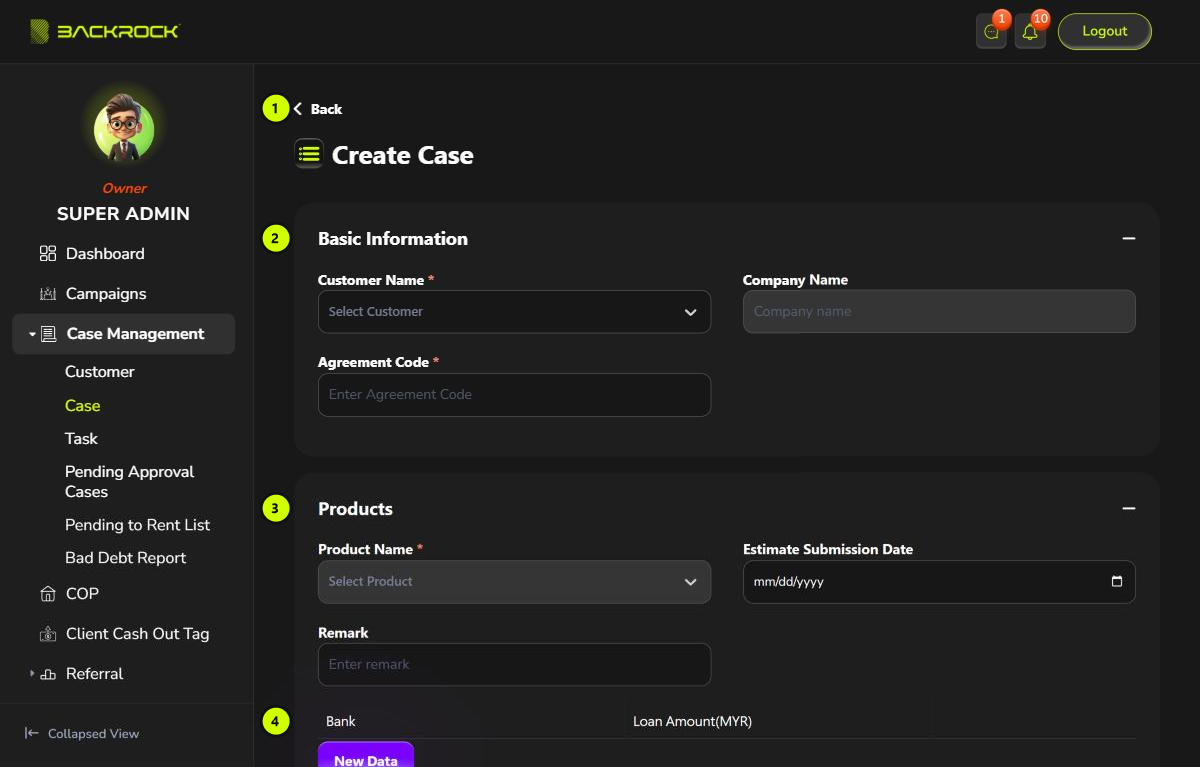The height and width of the screenshot is (767, 1200).
Task: Open the Select Product dropdown
Action: [514, 582]
